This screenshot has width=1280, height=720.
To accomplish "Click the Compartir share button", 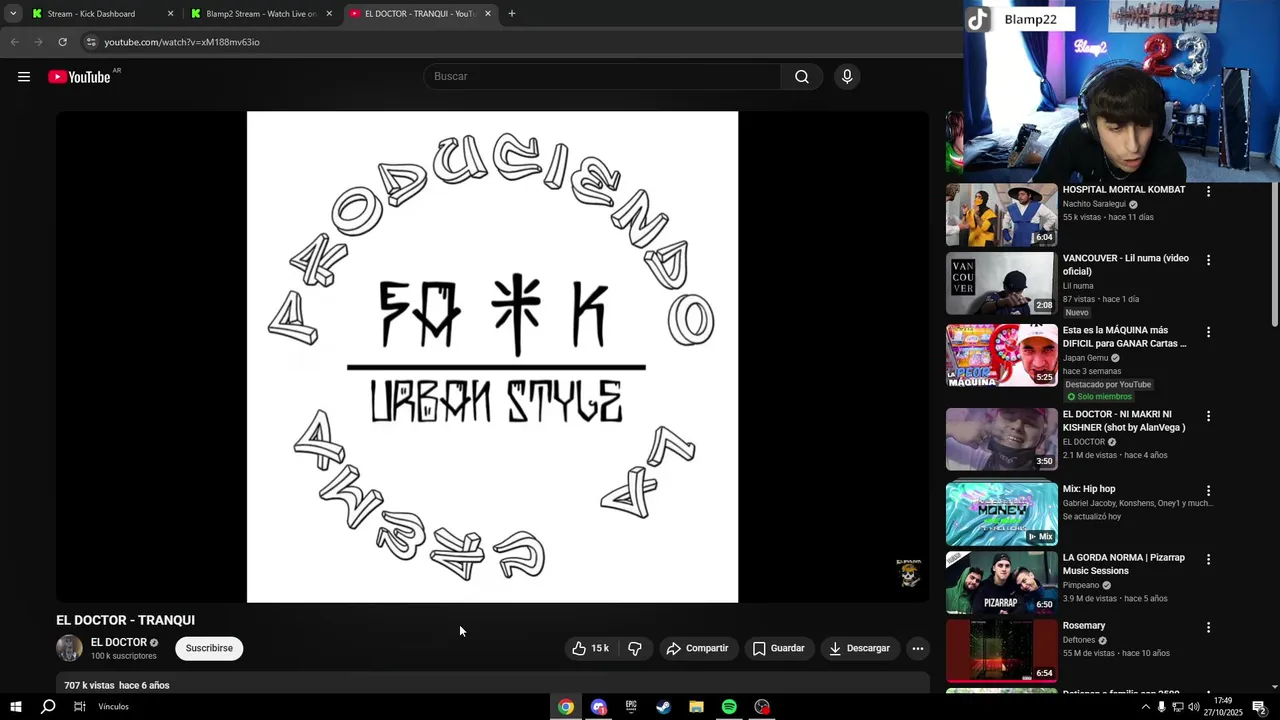I will coord(697,648).
